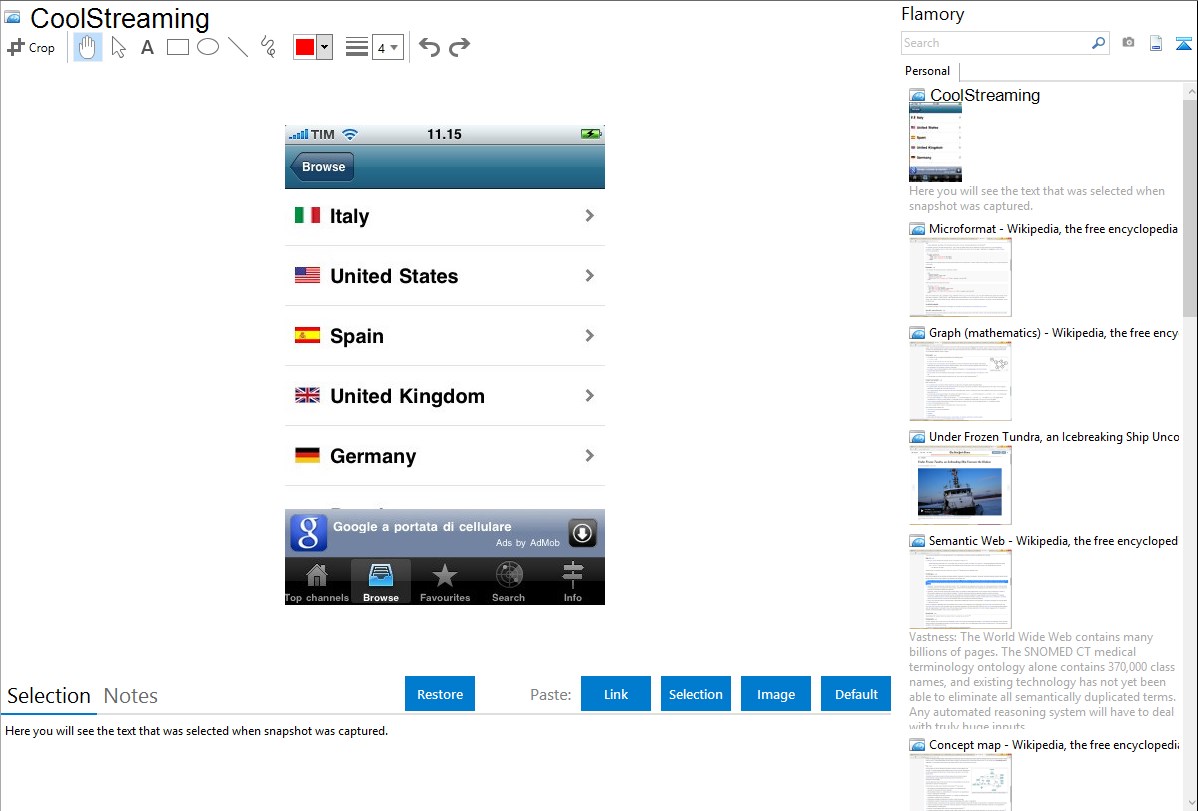Viewport: 1198px width, 811px height.
Task: Switch to the Notes tab
Action: 131,696
